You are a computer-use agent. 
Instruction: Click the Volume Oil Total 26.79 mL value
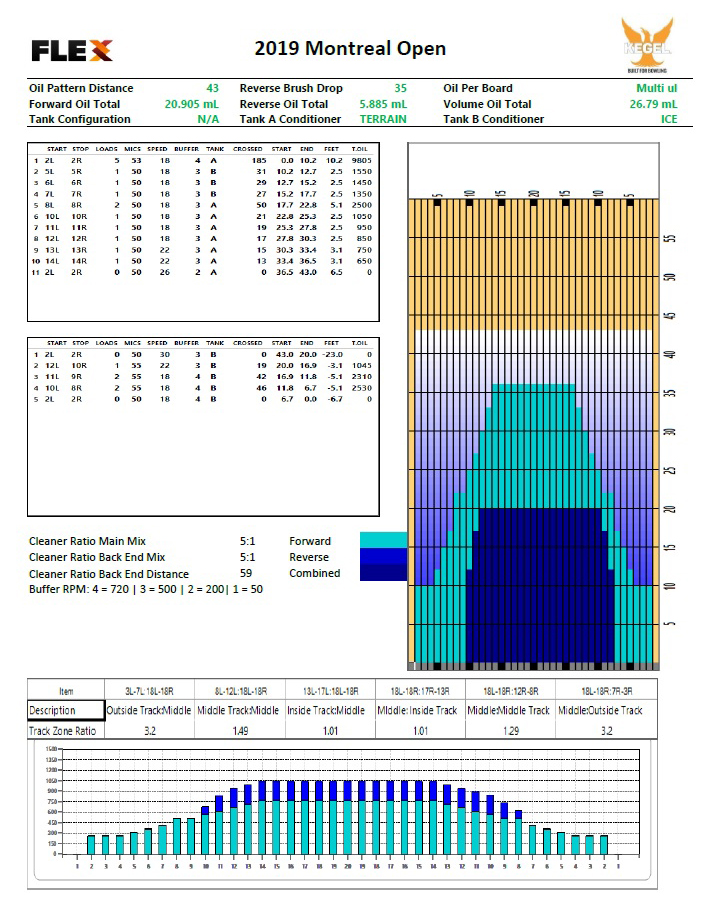pyautogui.click(x=653, y=104)
